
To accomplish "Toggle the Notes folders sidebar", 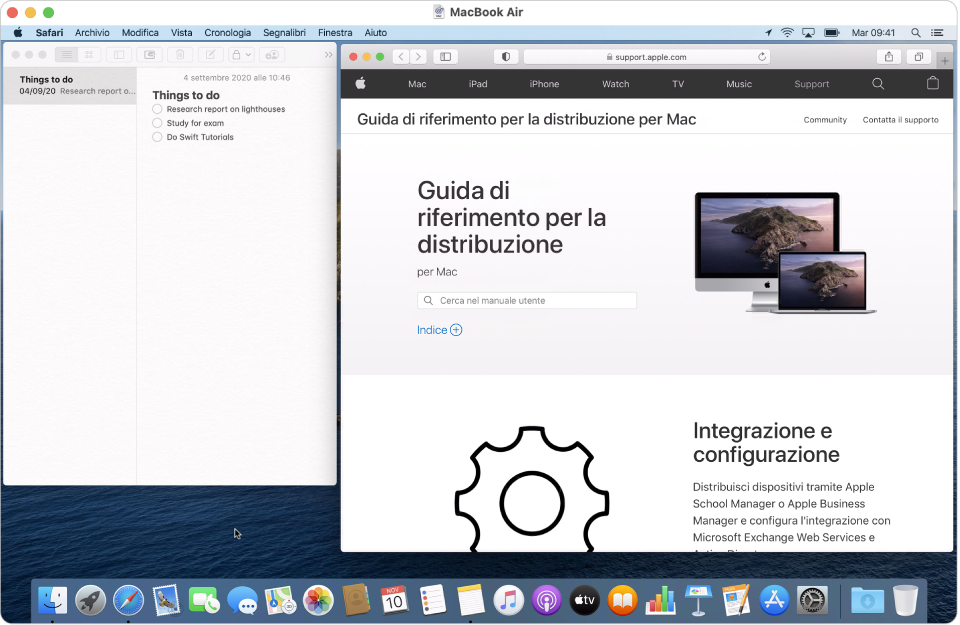I will coord(119,55).
